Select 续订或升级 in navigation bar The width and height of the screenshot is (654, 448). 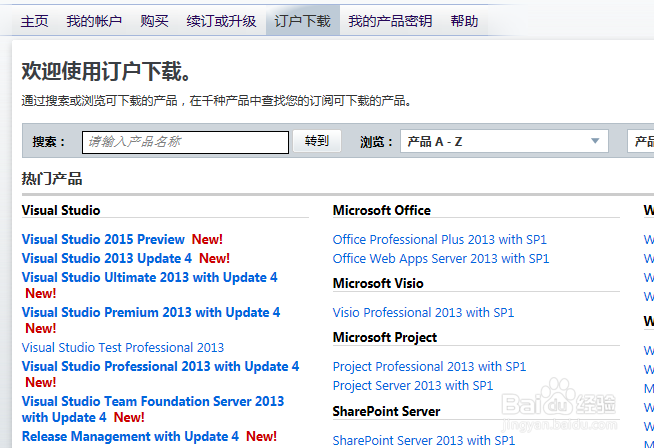221,21
